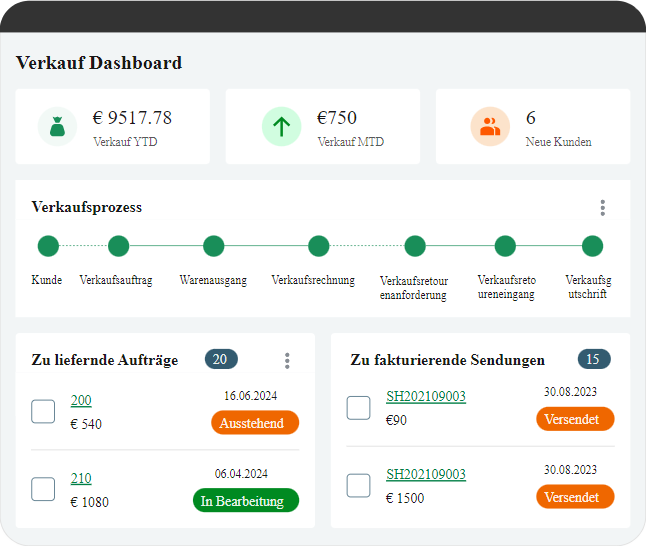Click the In Bearbeitung status badge
649x546 pixels.
tap(246, 500)
